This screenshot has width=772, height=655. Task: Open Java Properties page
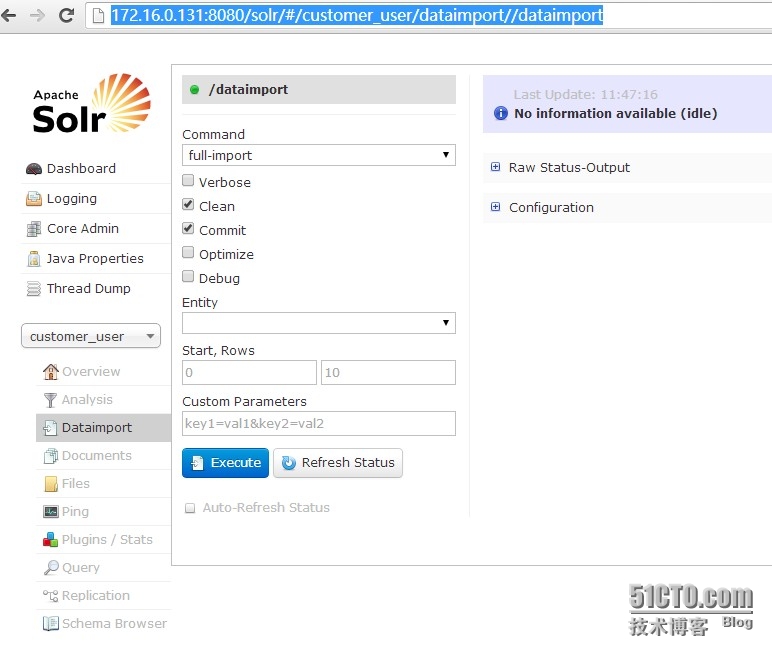[x=95, y=259]
